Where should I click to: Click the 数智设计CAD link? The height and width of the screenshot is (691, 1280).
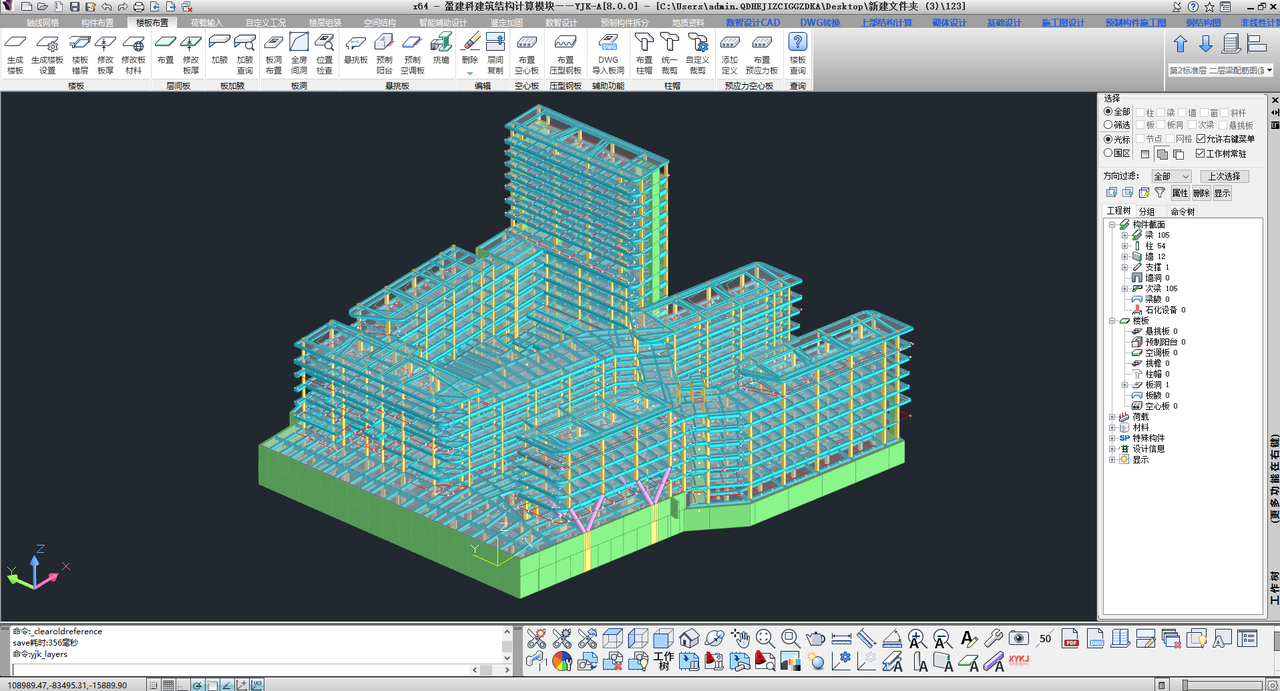click(753, 22)
